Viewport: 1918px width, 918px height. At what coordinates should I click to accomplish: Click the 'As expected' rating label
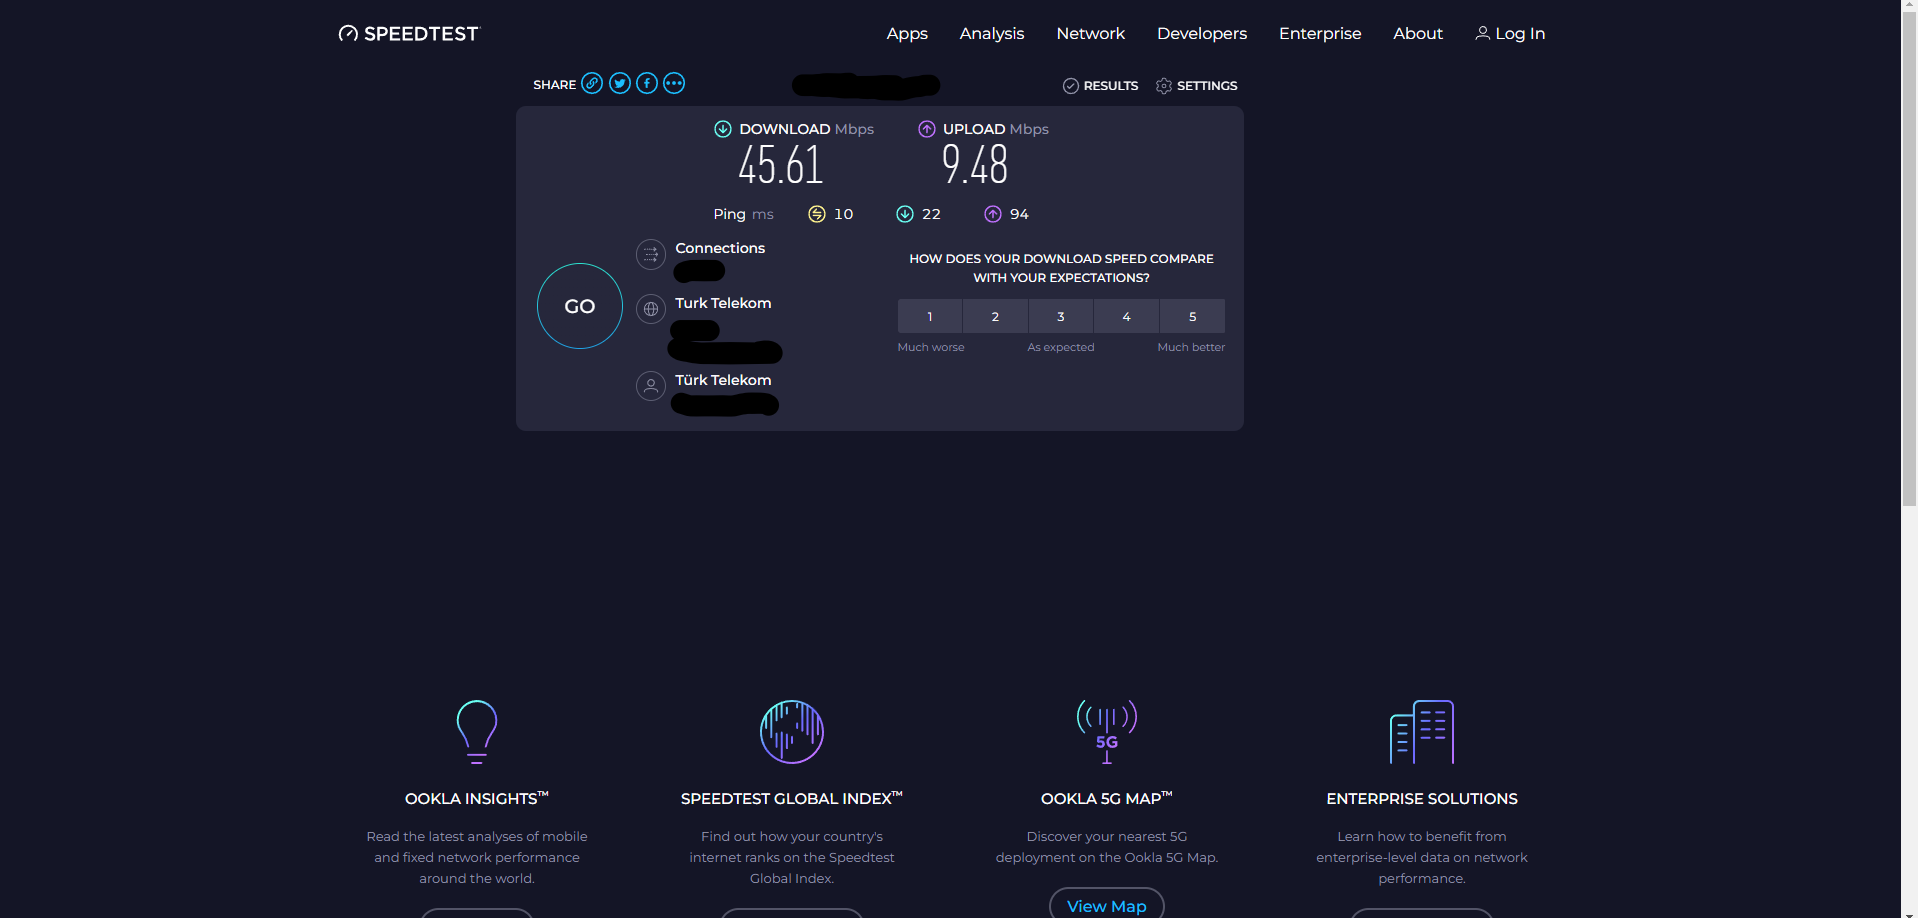click(x=1061, y=347)
